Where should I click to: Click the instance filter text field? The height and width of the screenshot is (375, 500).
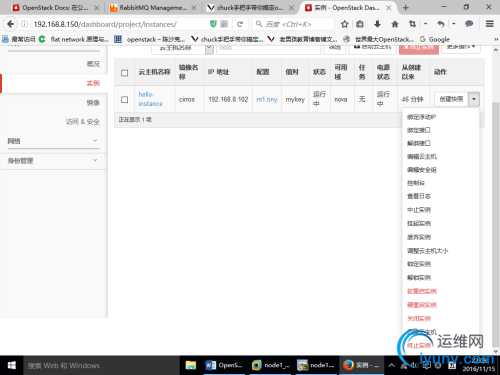point(269,48)
